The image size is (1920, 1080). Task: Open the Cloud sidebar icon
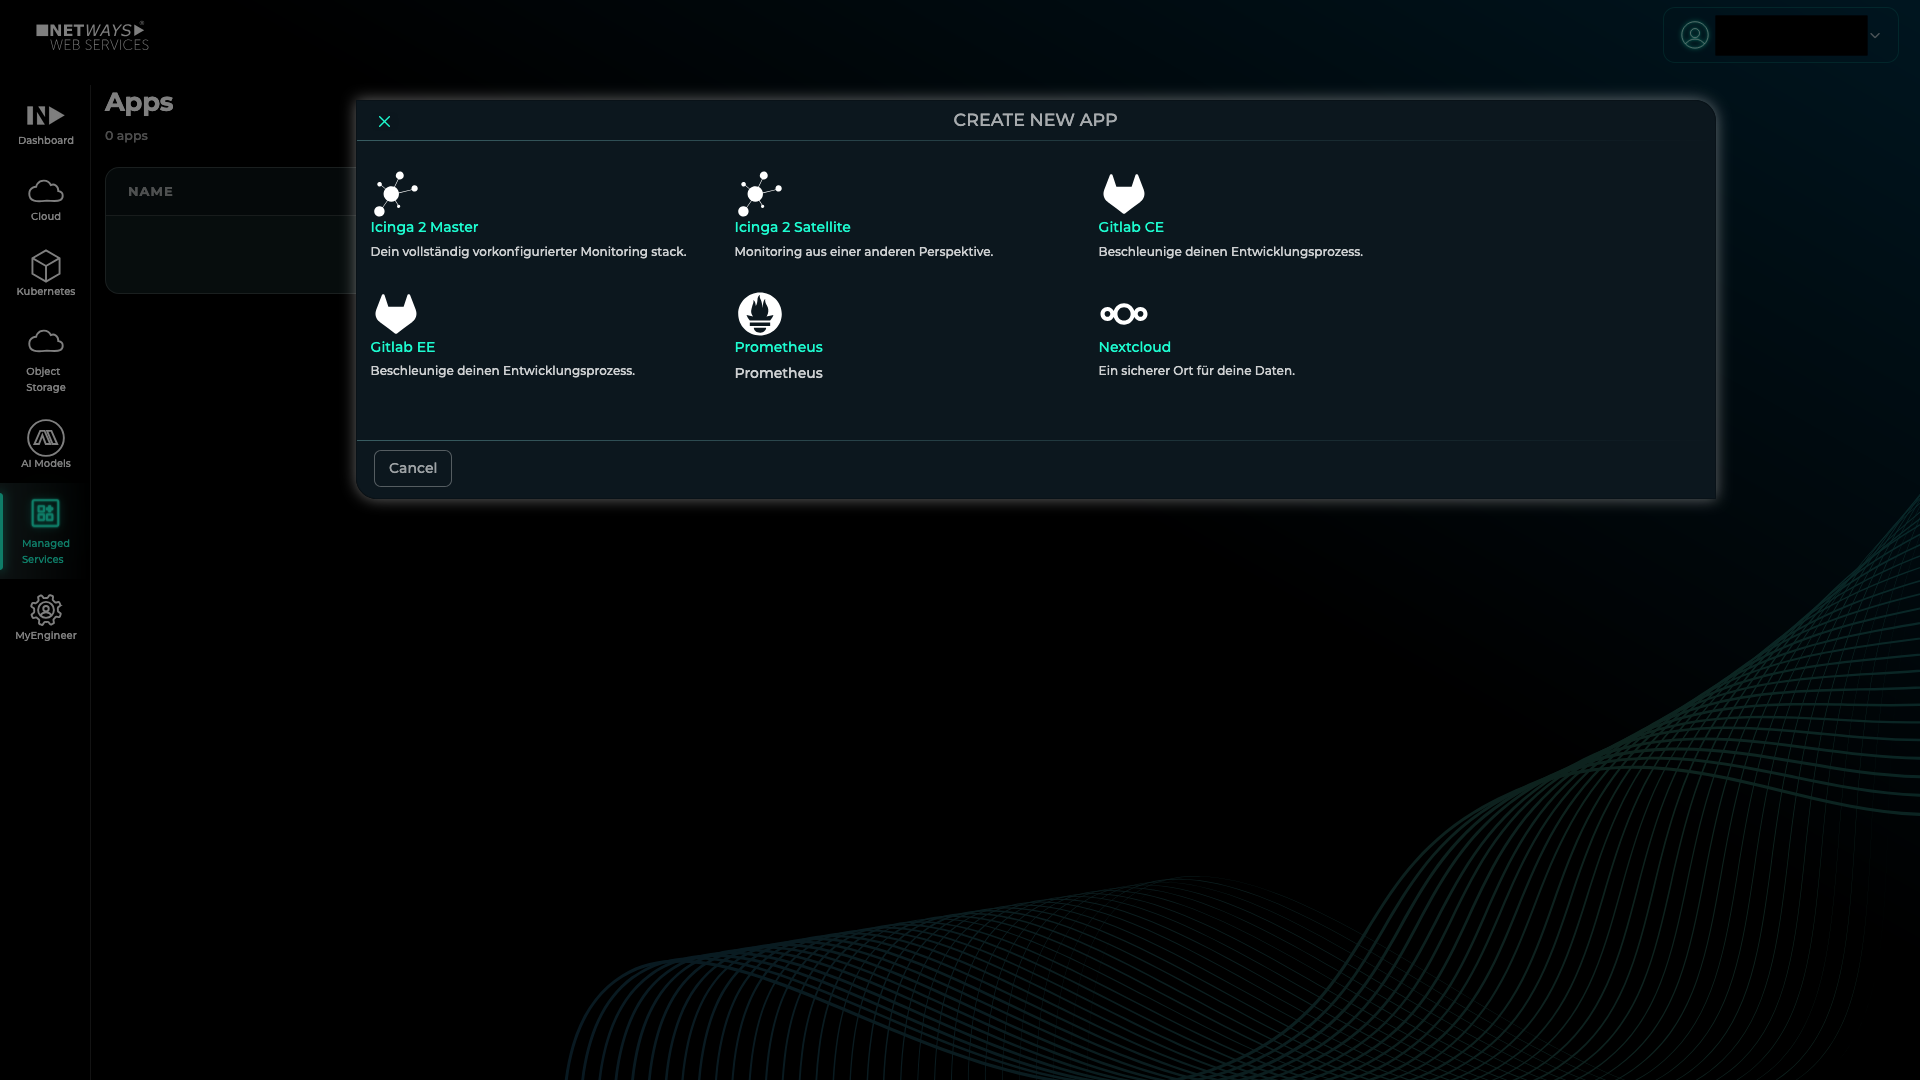[45, 190]
